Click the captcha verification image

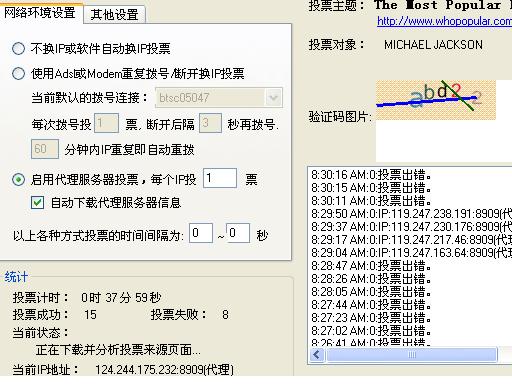click(x=436, y=100)
